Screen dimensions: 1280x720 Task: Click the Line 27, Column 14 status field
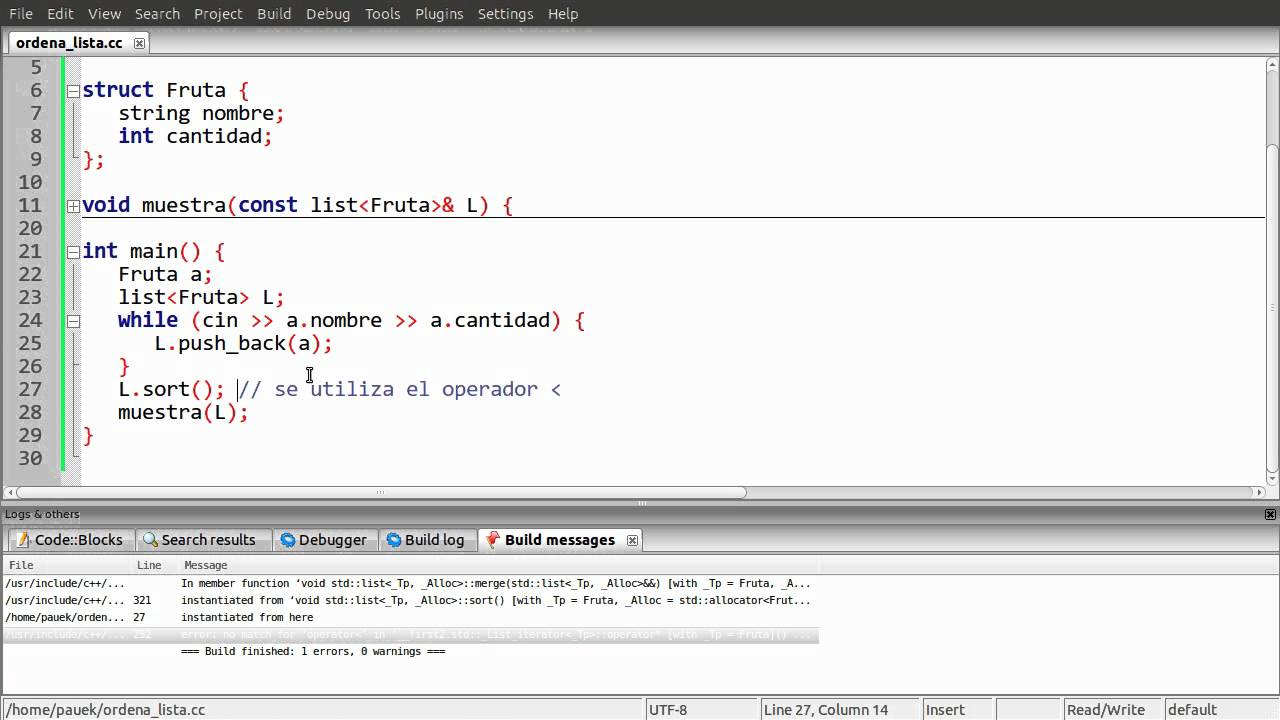click(x=839, y=710)
